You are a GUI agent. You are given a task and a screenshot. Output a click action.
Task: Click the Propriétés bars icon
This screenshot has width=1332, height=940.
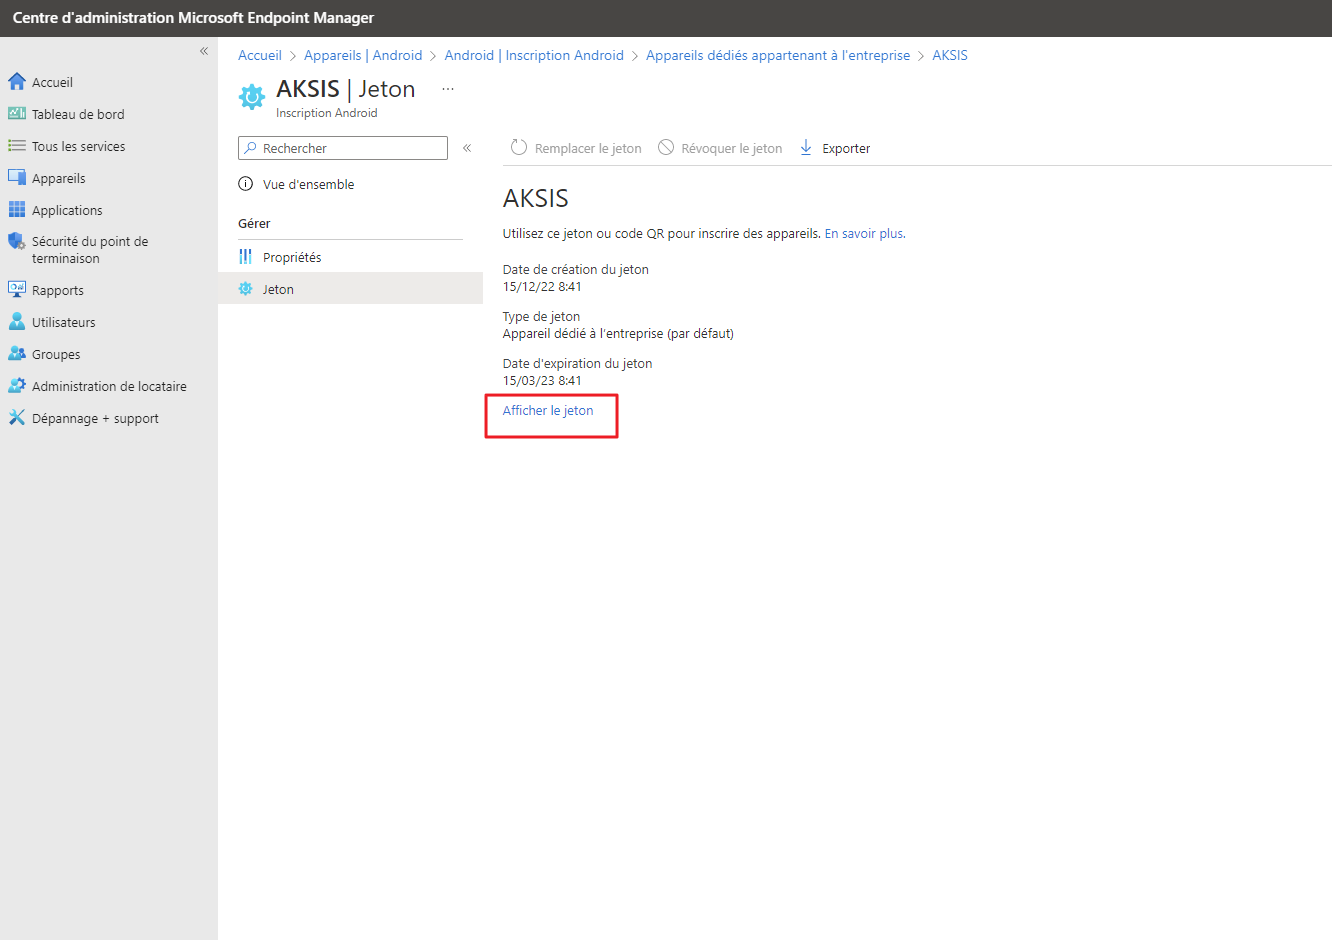[246, 257]
